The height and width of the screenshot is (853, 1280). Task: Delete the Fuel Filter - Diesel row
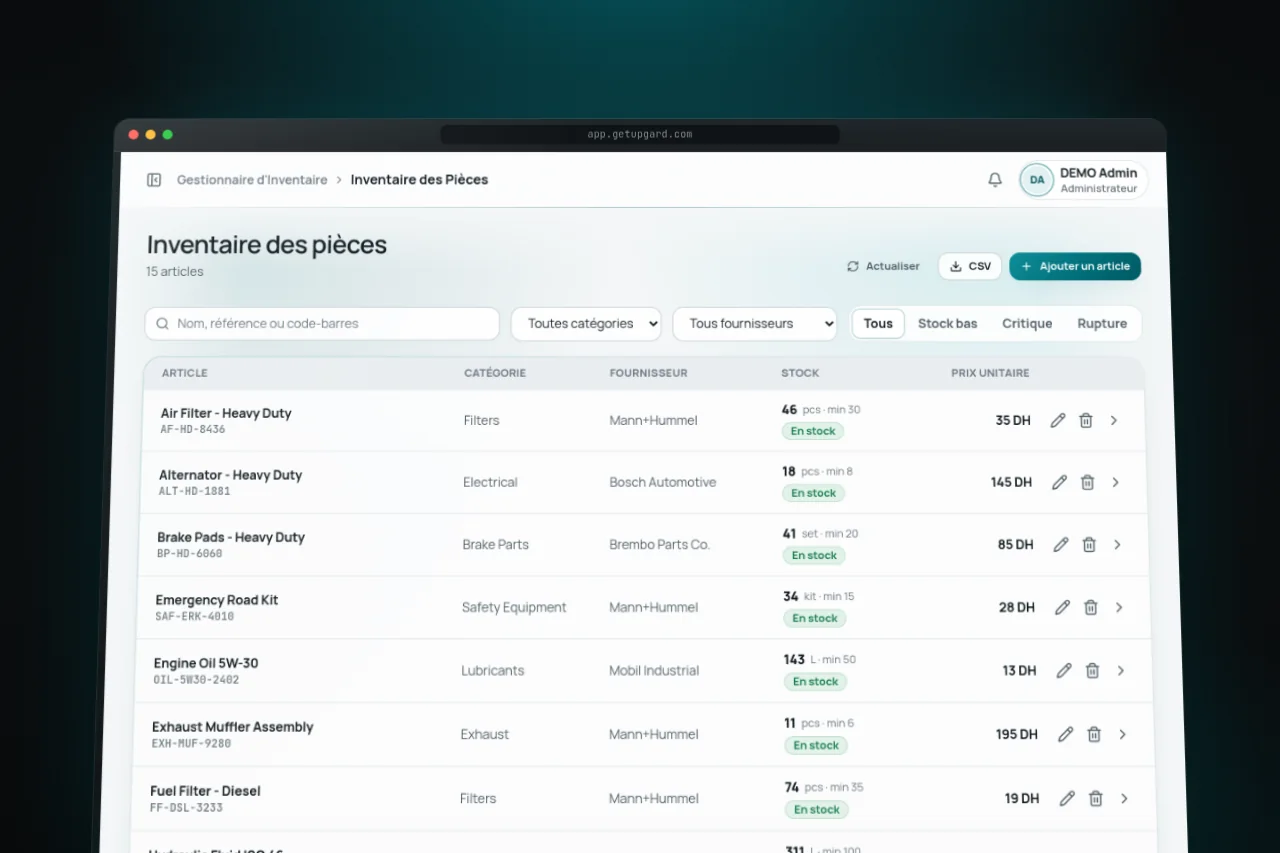1096,798
